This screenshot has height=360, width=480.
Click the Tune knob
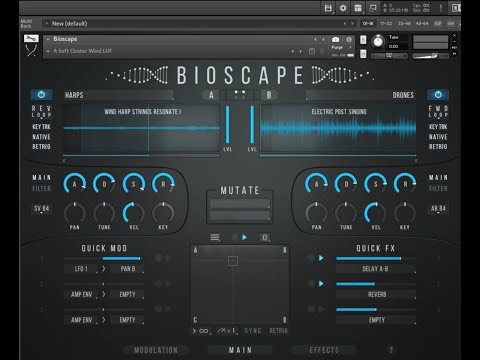(x=378, y=42)
